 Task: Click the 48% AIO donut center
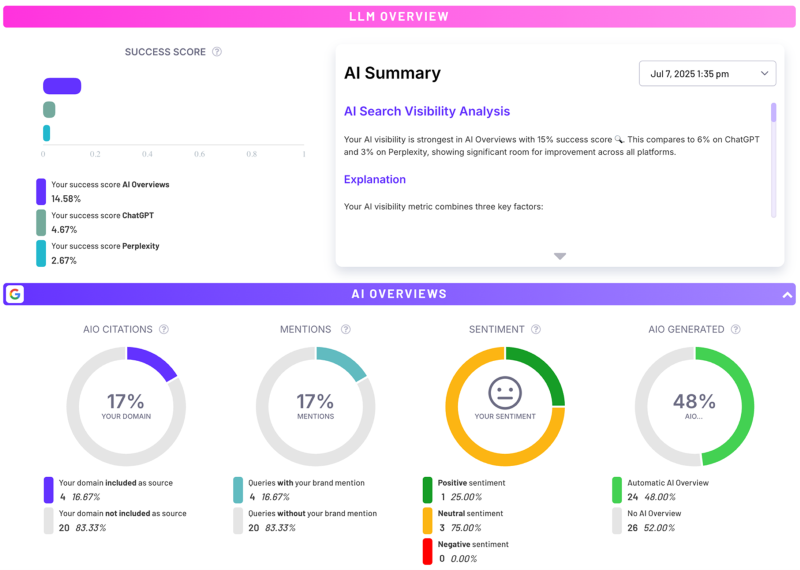(694, 406)
